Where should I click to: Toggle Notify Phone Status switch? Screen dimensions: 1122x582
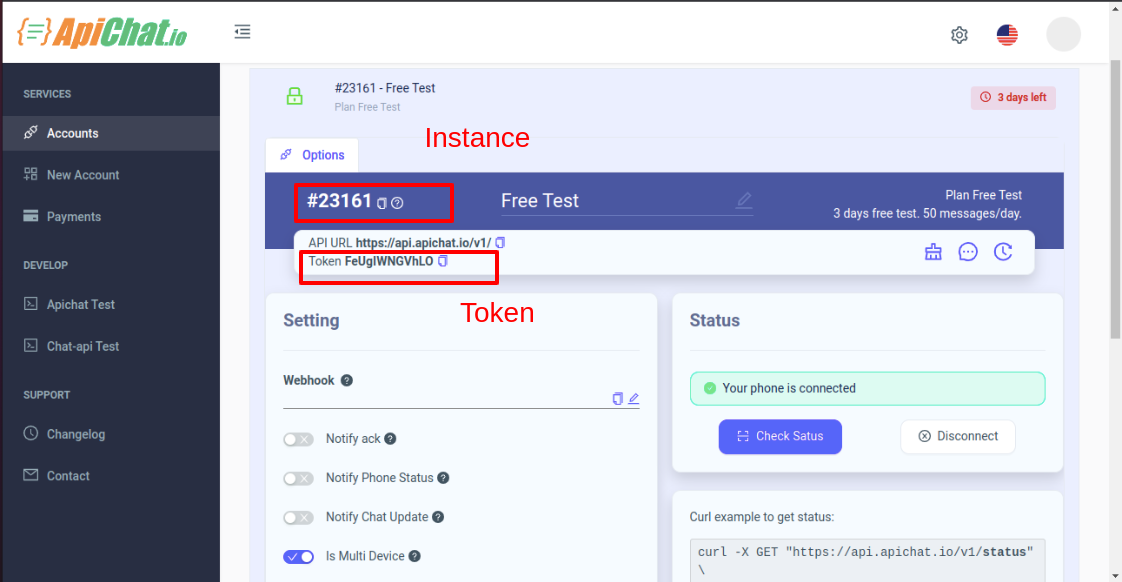tap(298, 478)
